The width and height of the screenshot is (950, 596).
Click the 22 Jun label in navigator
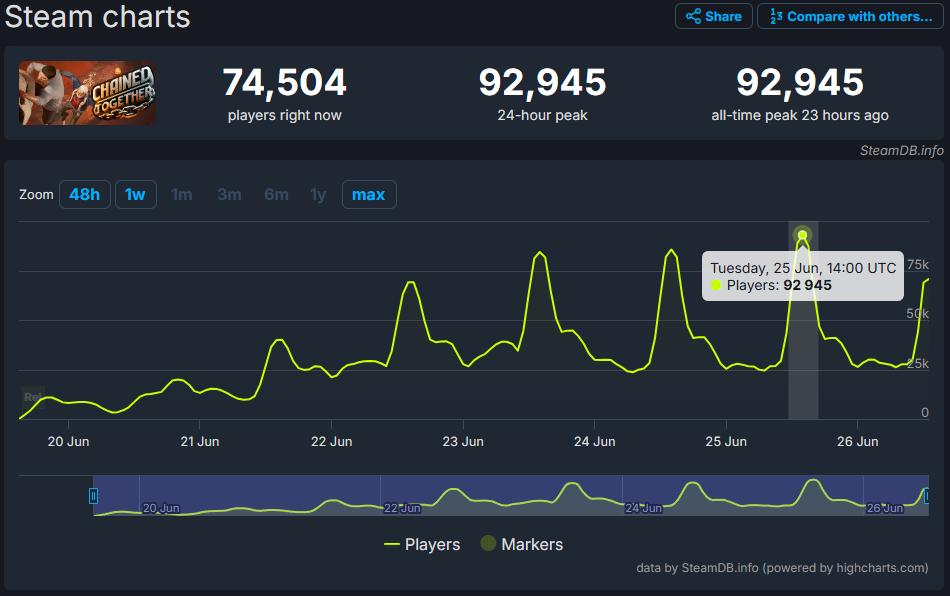click(x=402, y=508)
